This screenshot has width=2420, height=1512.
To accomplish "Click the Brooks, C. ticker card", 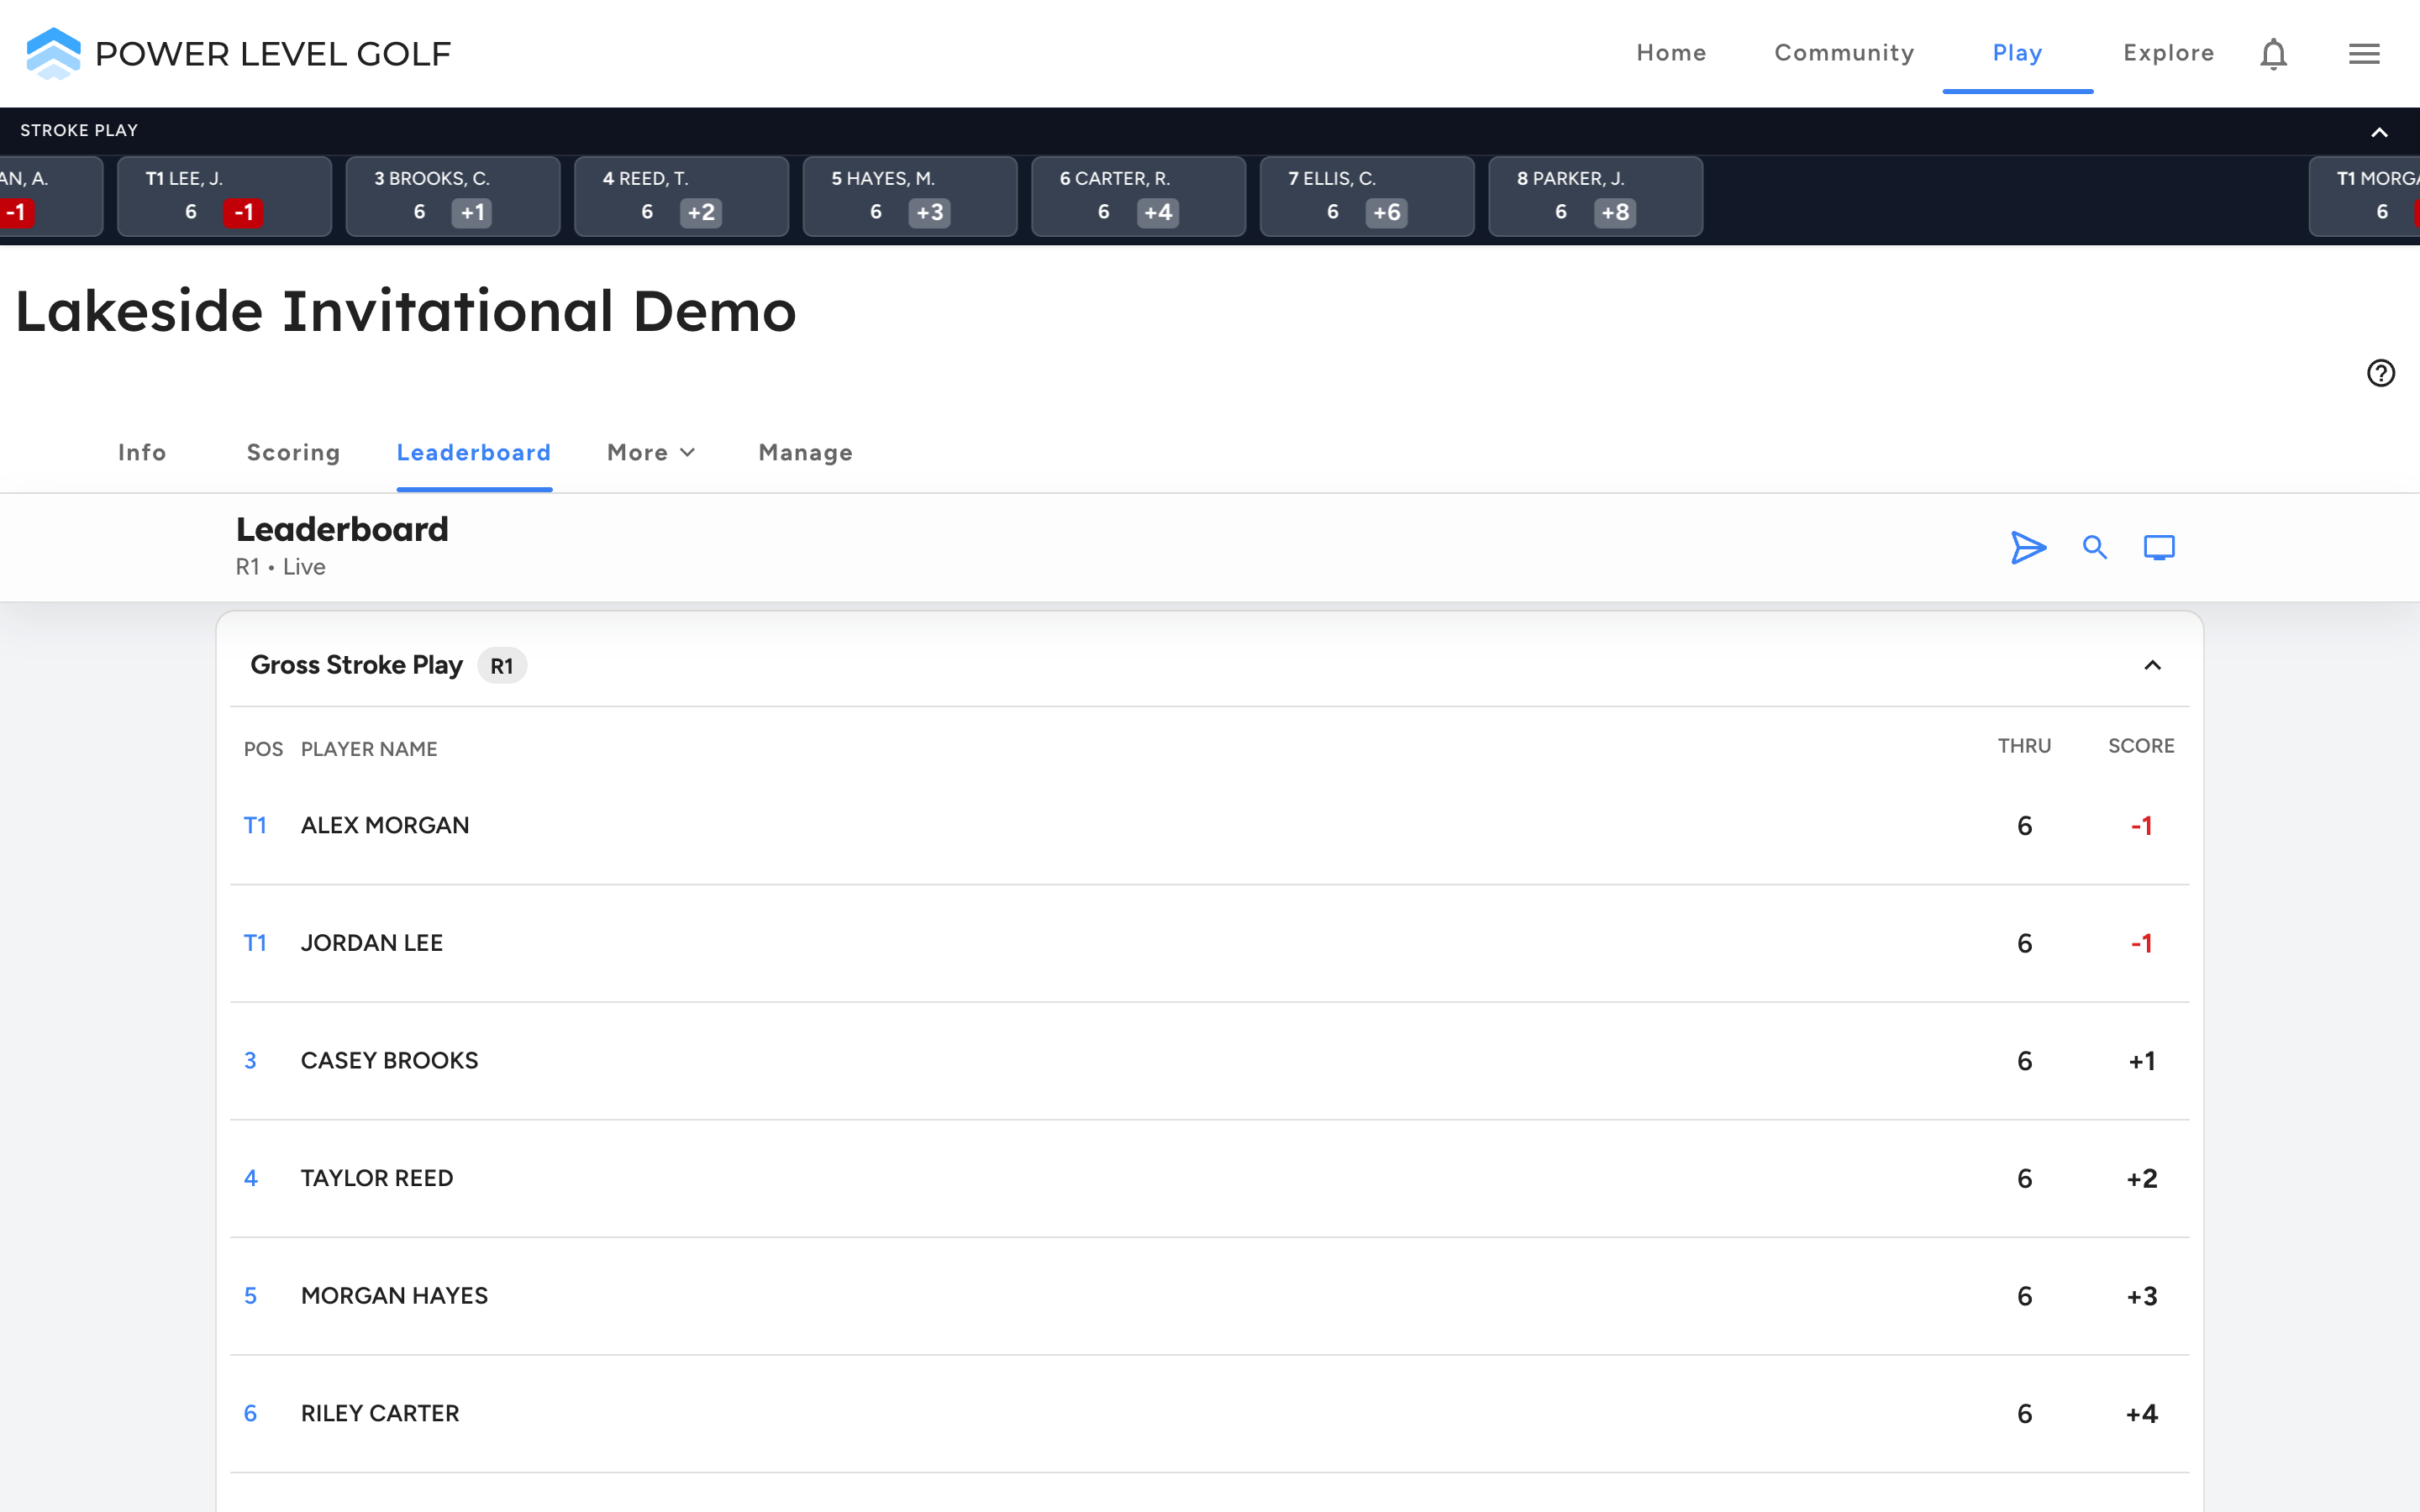I will [x=453, y=196].
